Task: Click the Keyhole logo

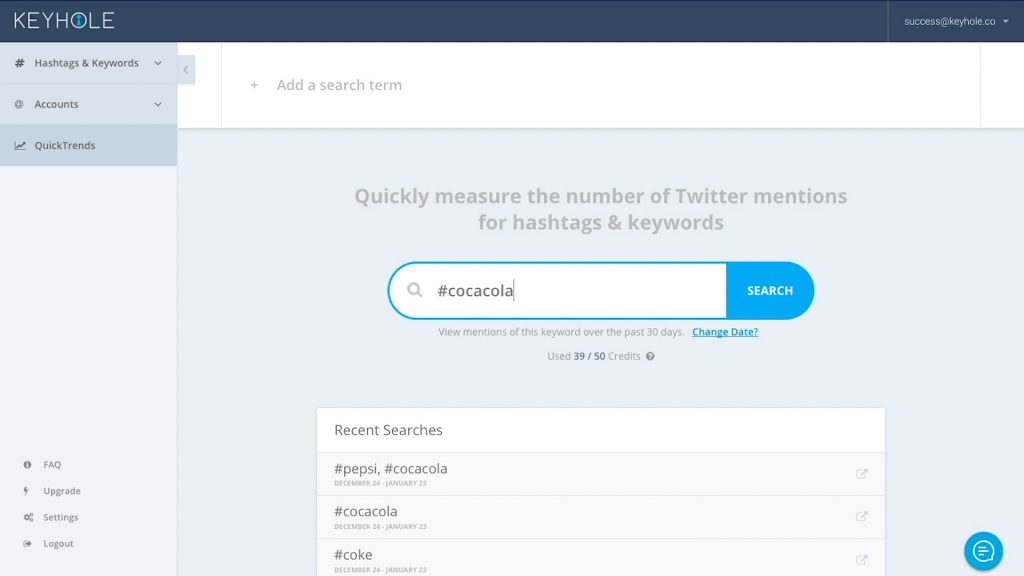Action: 64,20
